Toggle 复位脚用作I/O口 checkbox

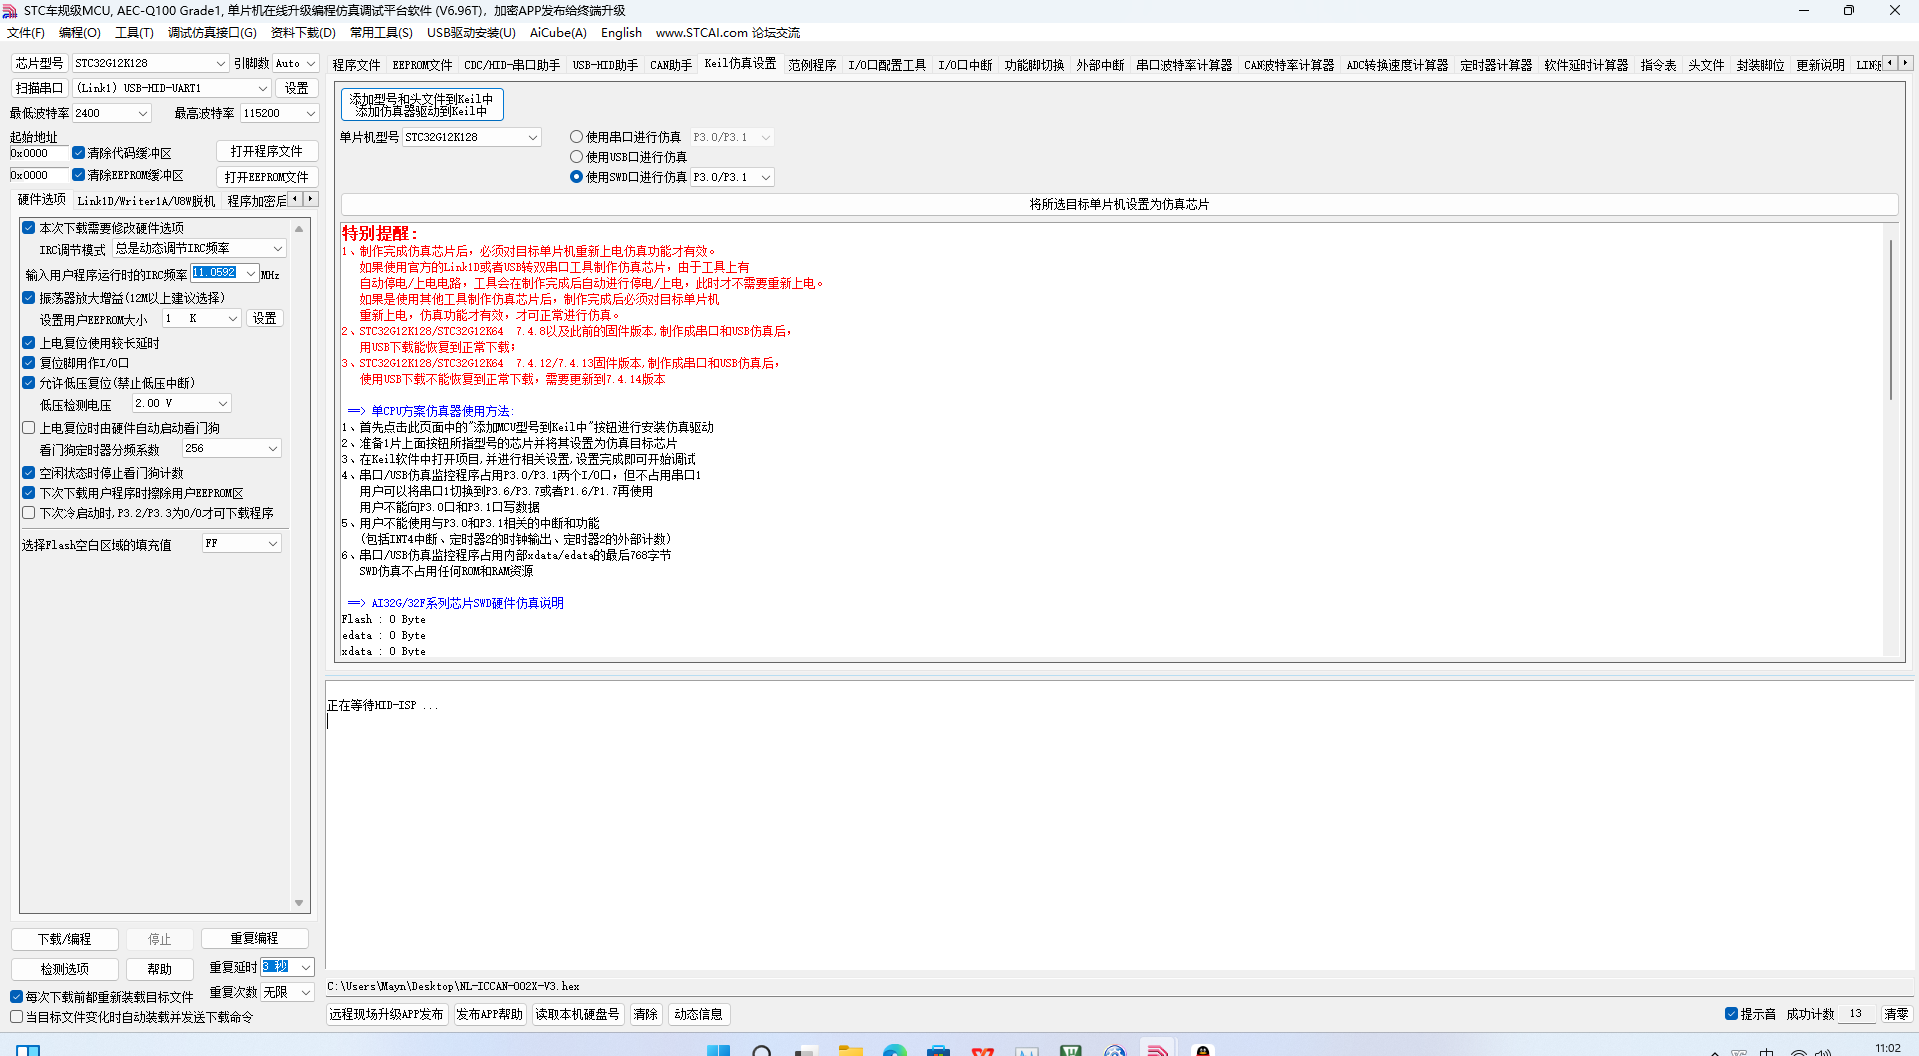click(x=29, y=363)
